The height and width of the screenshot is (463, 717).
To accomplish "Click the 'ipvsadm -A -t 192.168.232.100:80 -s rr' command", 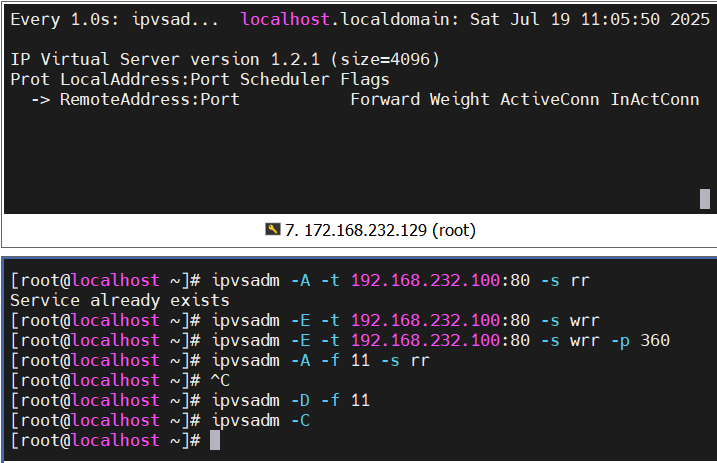I will [x=401, y=280].
